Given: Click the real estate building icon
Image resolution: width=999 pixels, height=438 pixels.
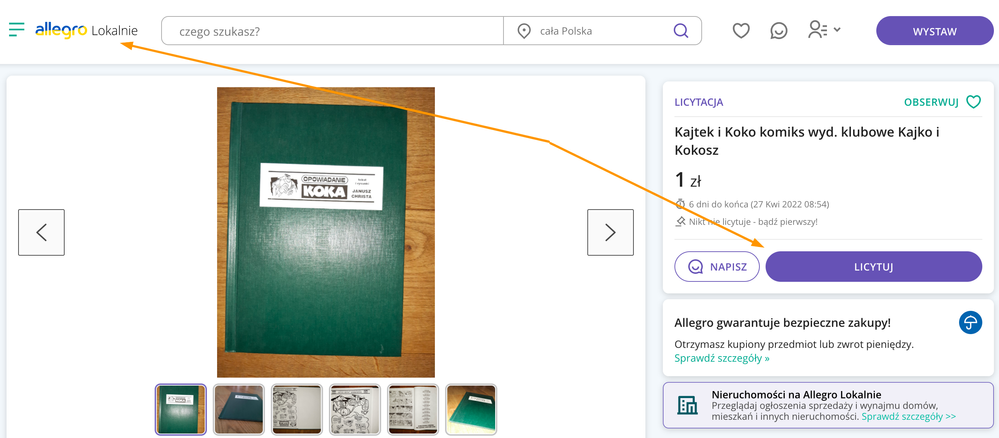Looking at the screenshot, I should [688, 404].
